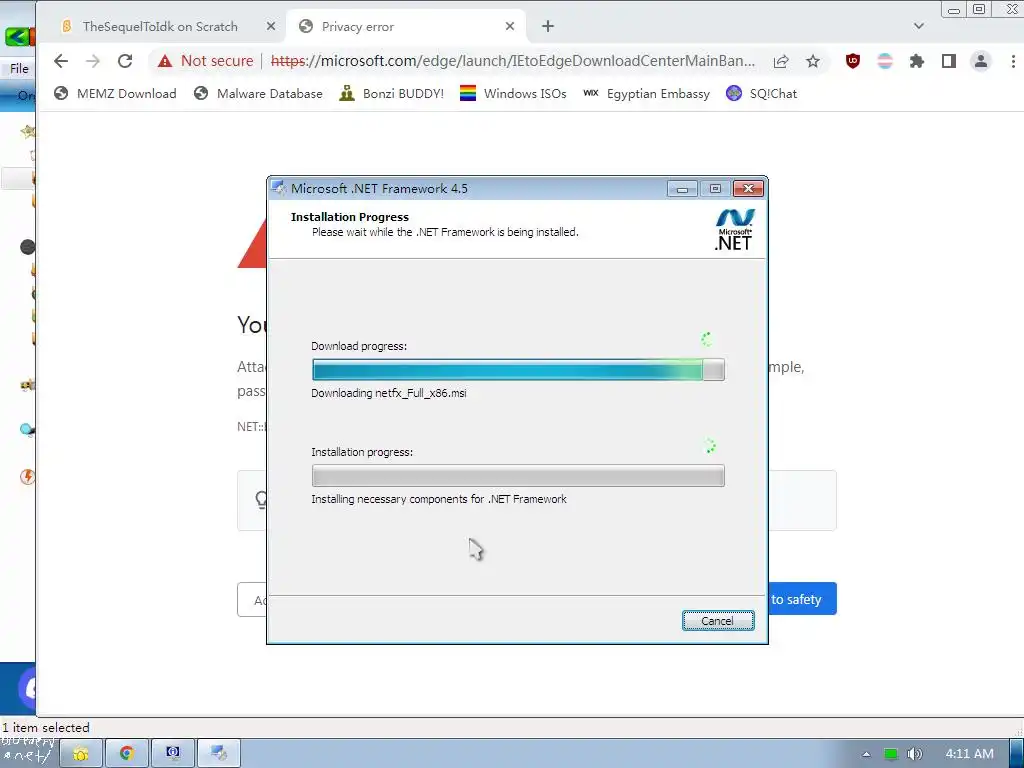The width and height of the screenshot is (1024, 768).
Task: Open a new browser tab
Action: click(548, 26)
